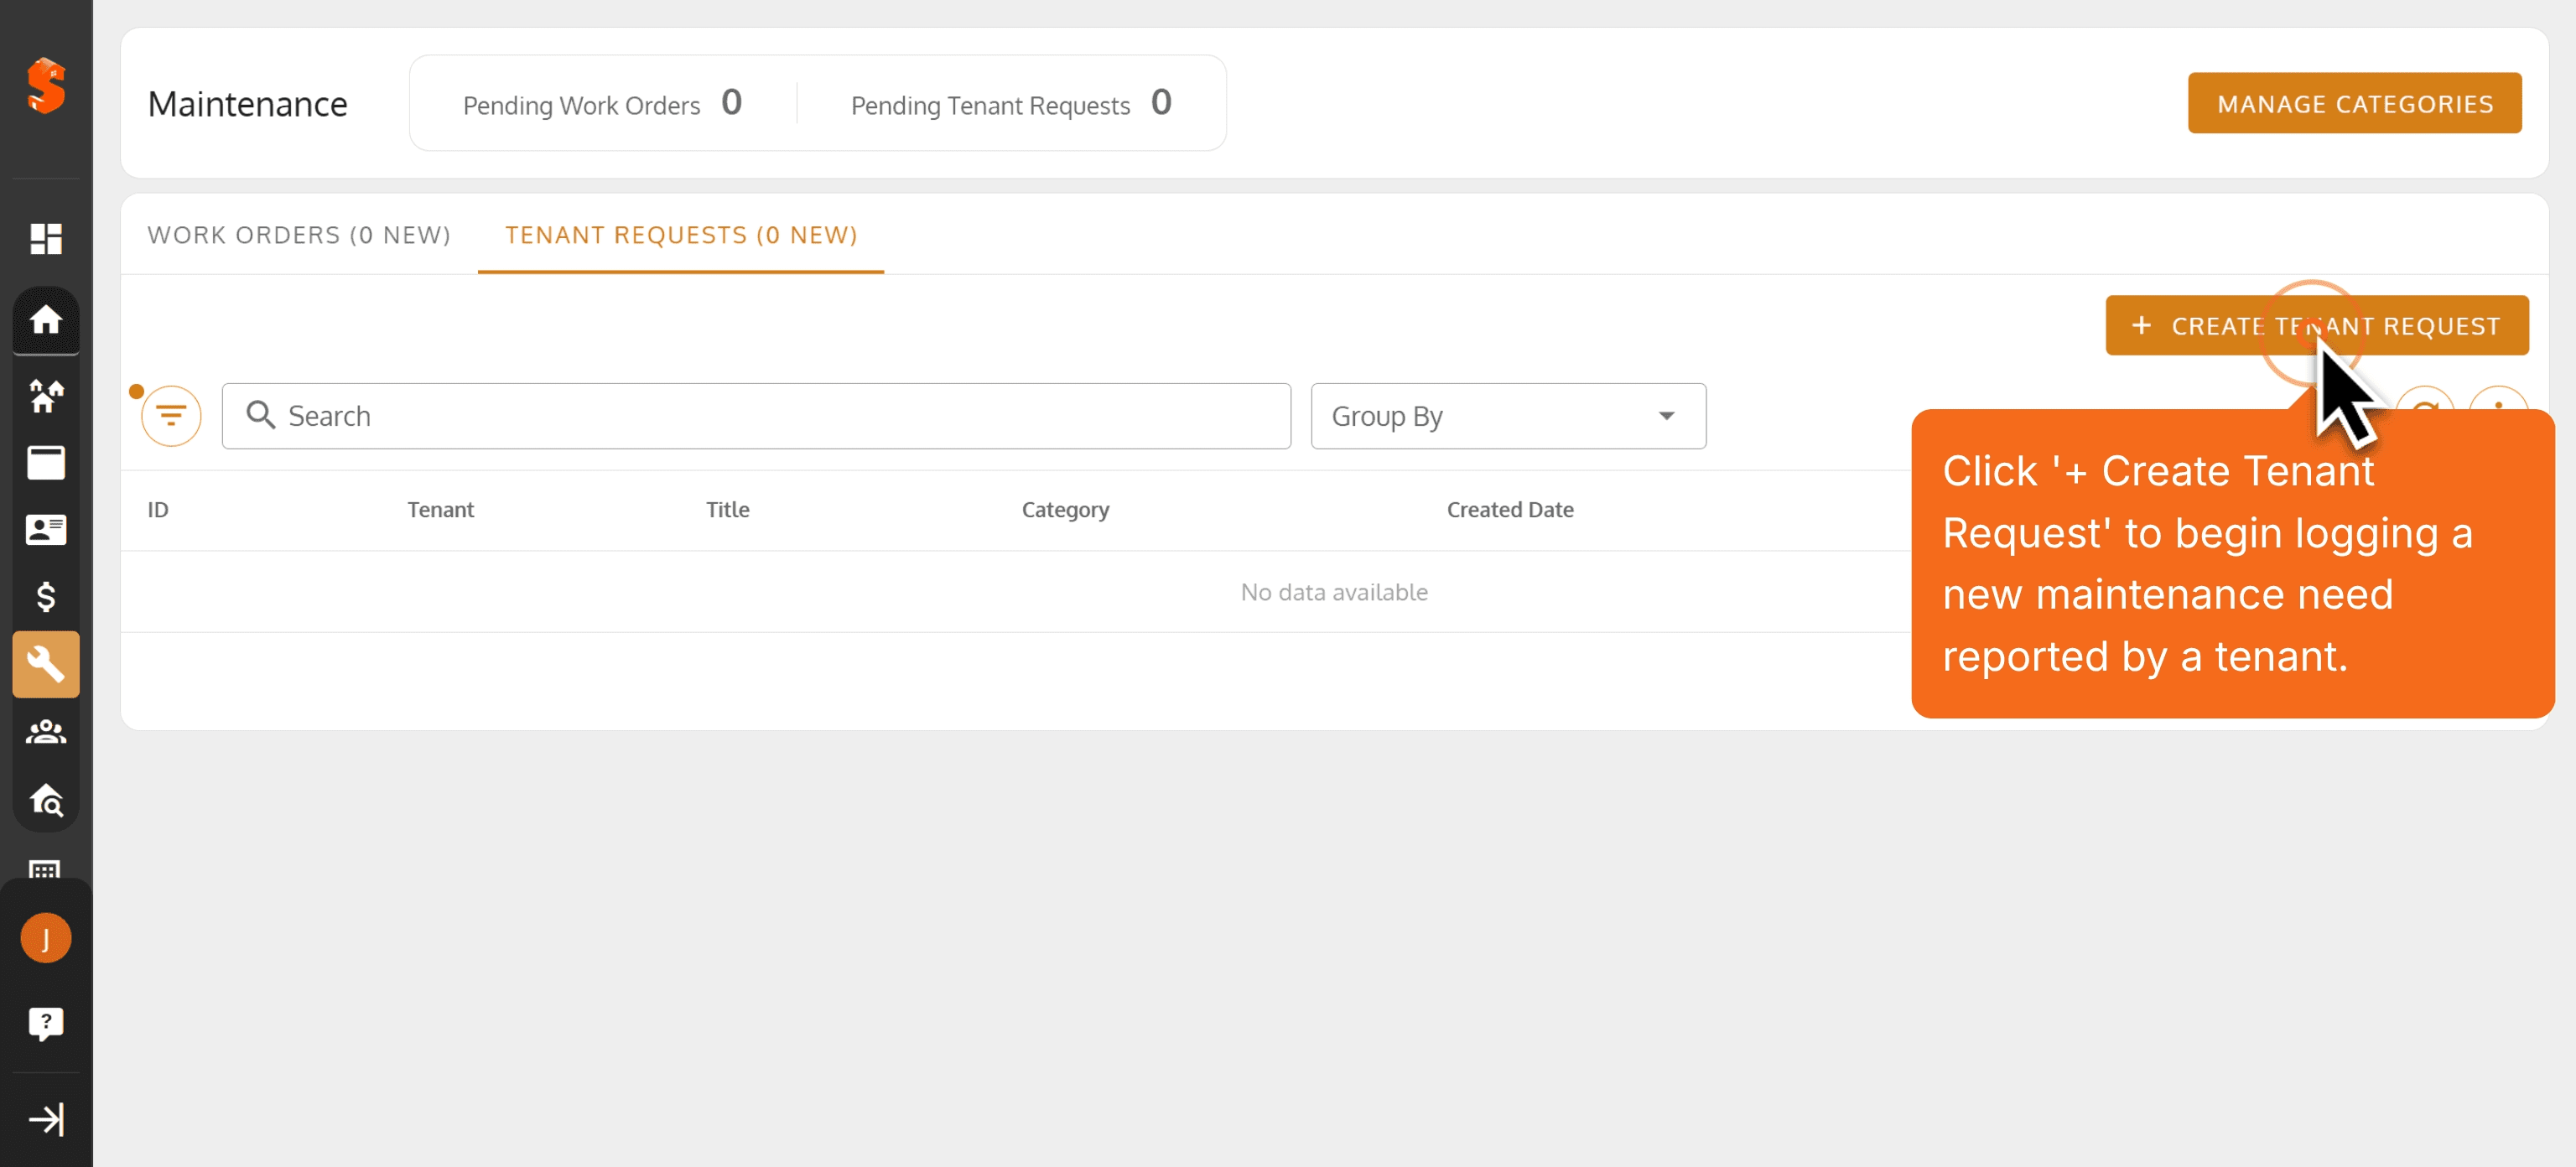2576x1167 pixels.
Task: Expand the sidebar with arrow icon
Action: click(46, 1119)
